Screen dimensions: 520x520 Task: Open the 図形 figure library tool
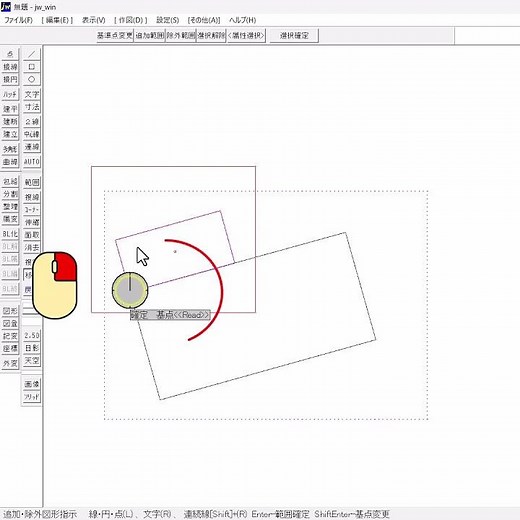[x=10, y=311]
